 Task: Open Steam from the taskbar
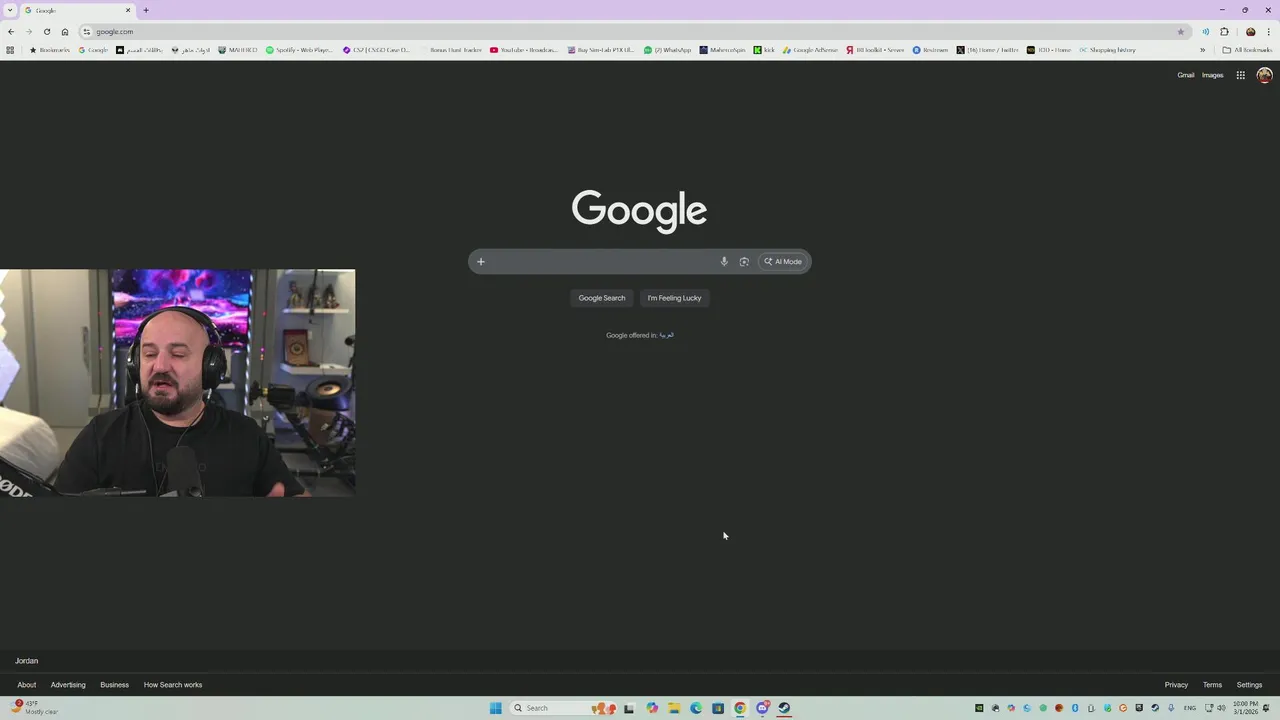[x=784, y=708]
